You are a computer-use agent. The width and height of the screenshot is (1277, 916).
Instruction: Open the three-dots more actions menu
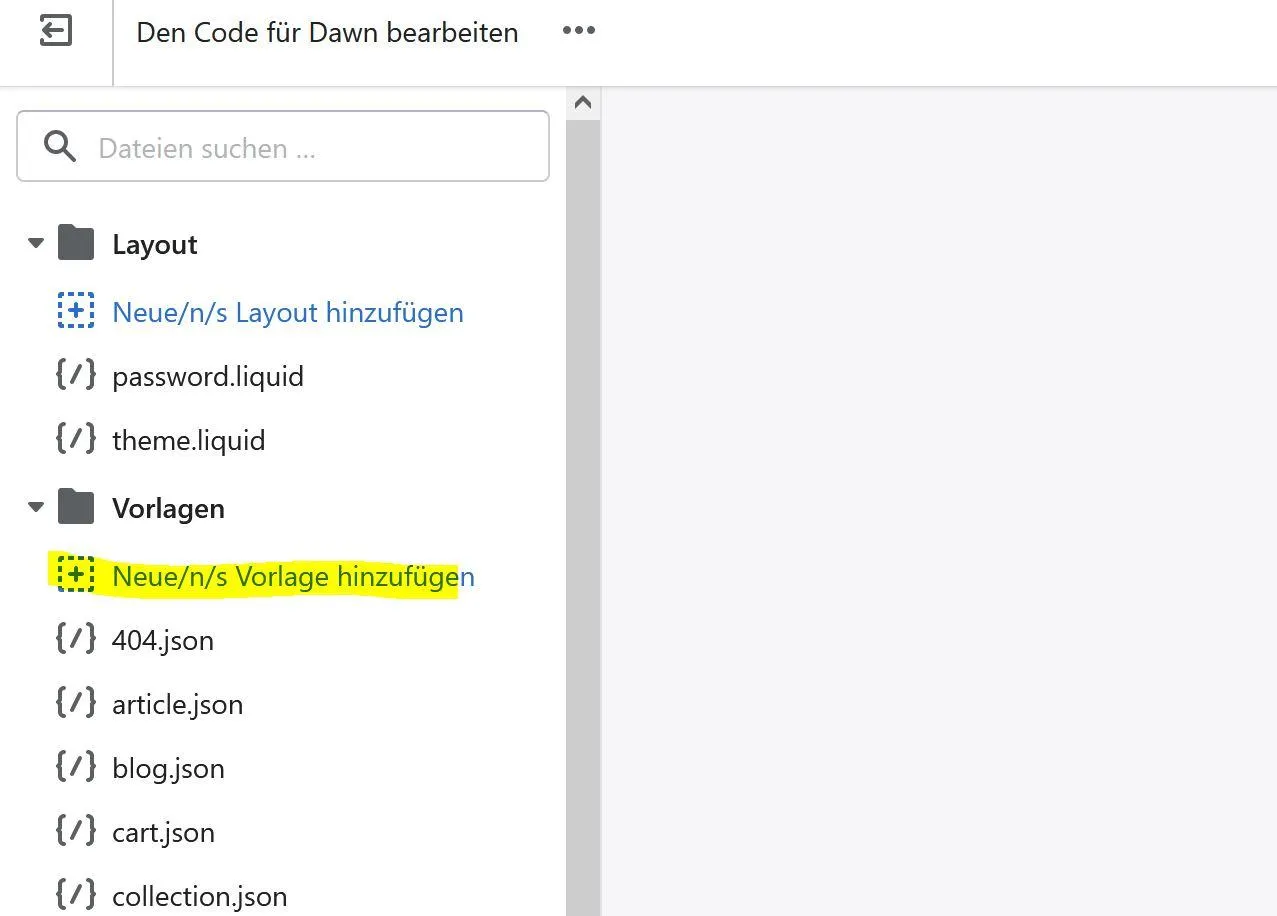tap(579, 31)
